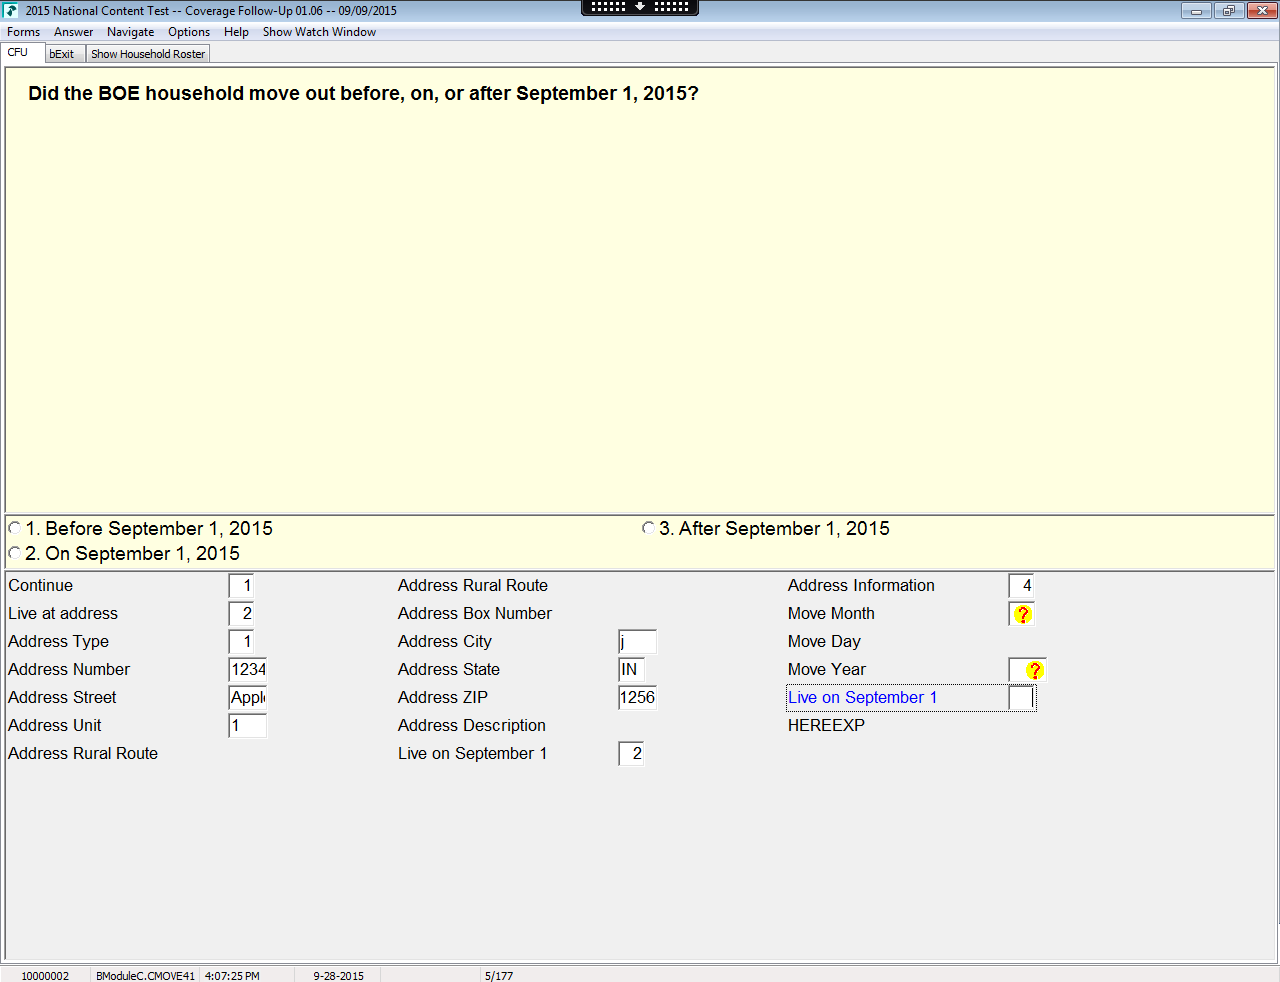Click the 'Address State' label

(449, 670)
